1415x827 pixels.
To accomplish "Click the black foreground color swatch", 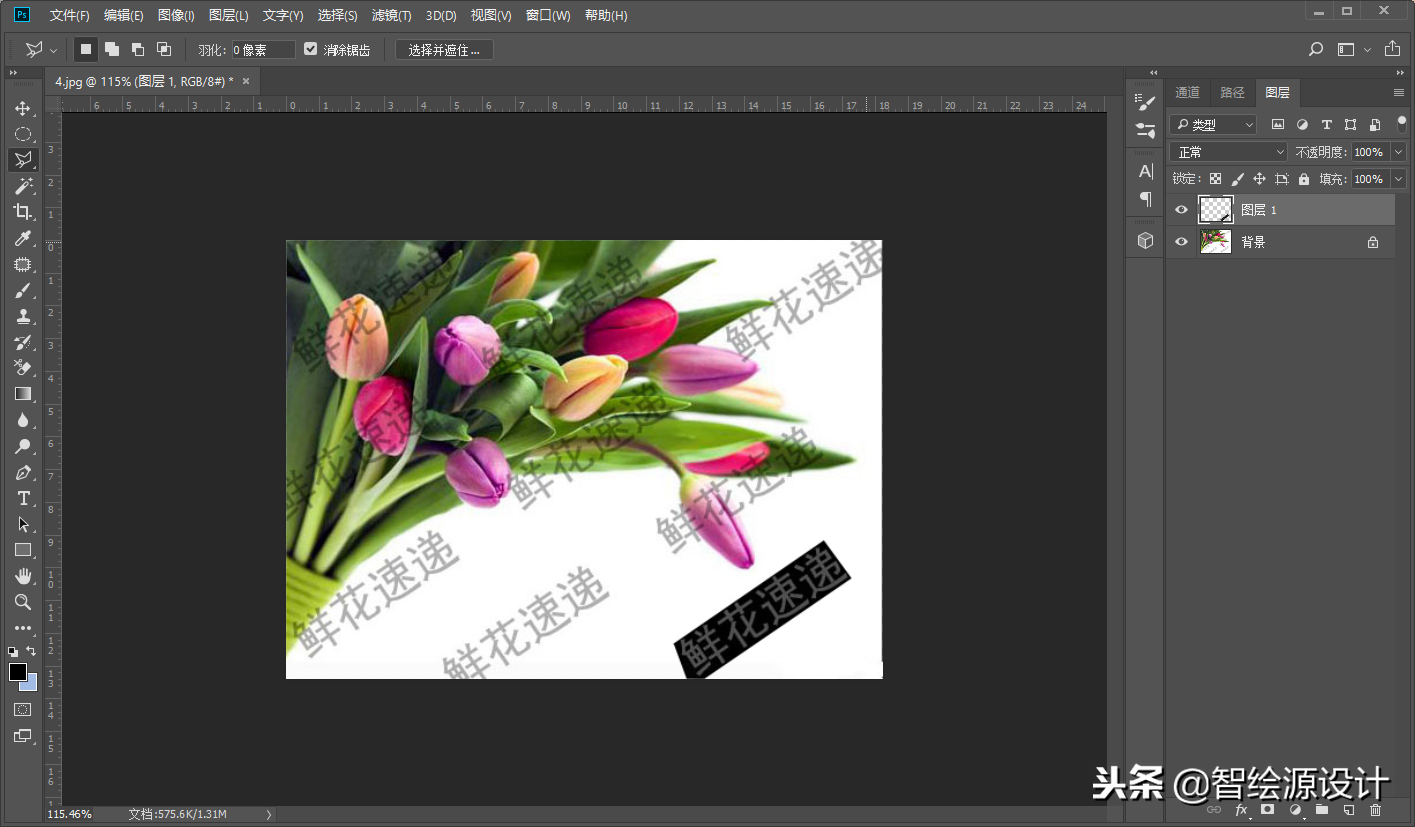I will (x=18, y=672).
